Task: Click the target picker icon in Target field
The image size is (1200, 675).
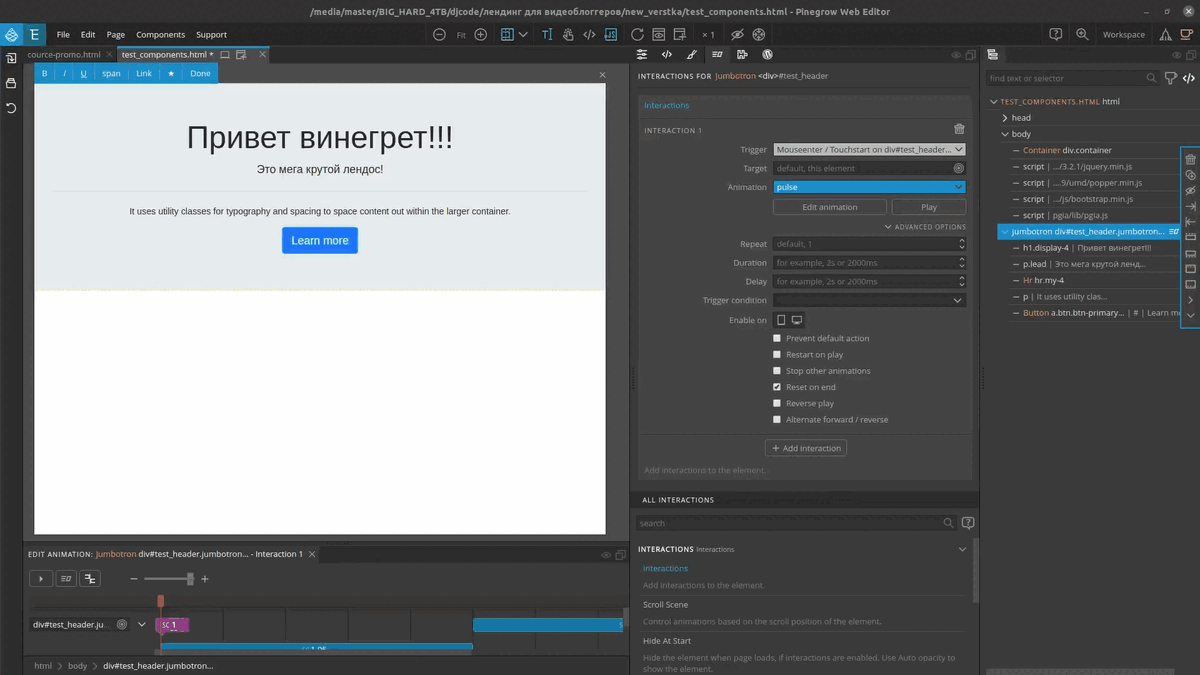Action: (x=959, y=168)
